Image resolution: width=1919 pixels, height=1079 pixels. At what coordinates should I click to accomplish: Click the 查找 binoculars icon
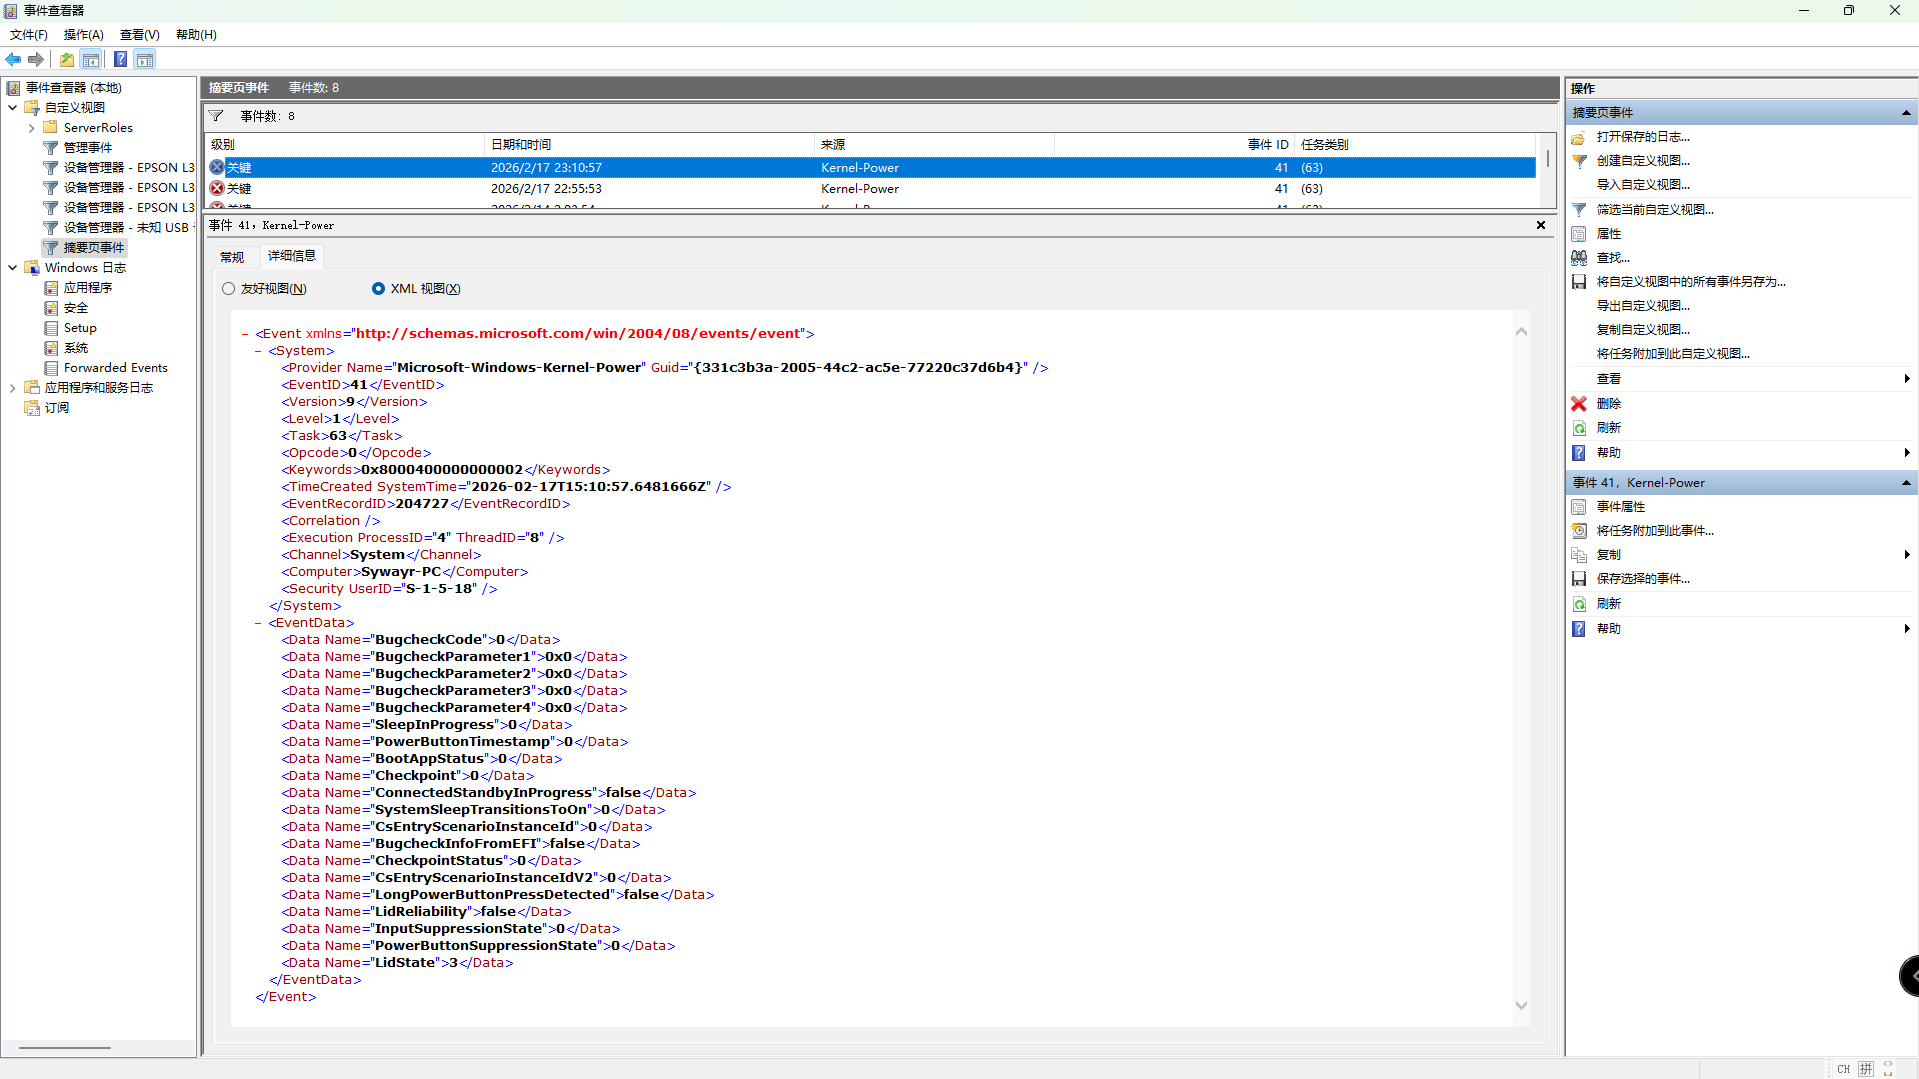pyautogui.click(x=1579, y=258)
